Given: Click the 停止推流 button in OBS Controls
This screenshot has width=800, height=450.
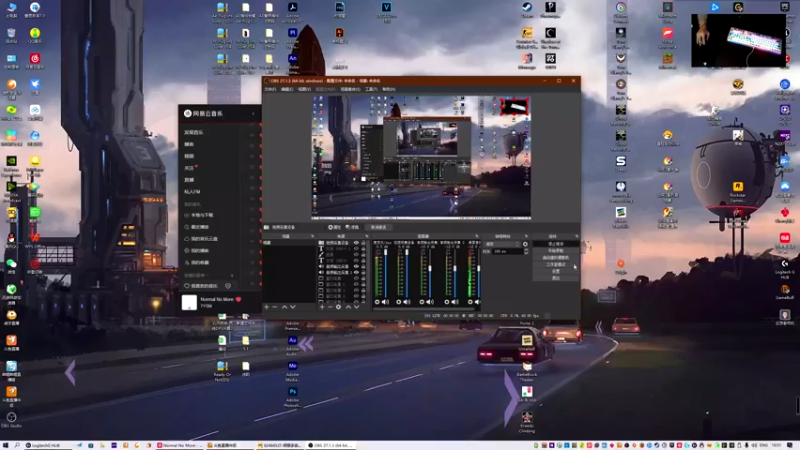Looking at the screenshot, I should (556, 244).
